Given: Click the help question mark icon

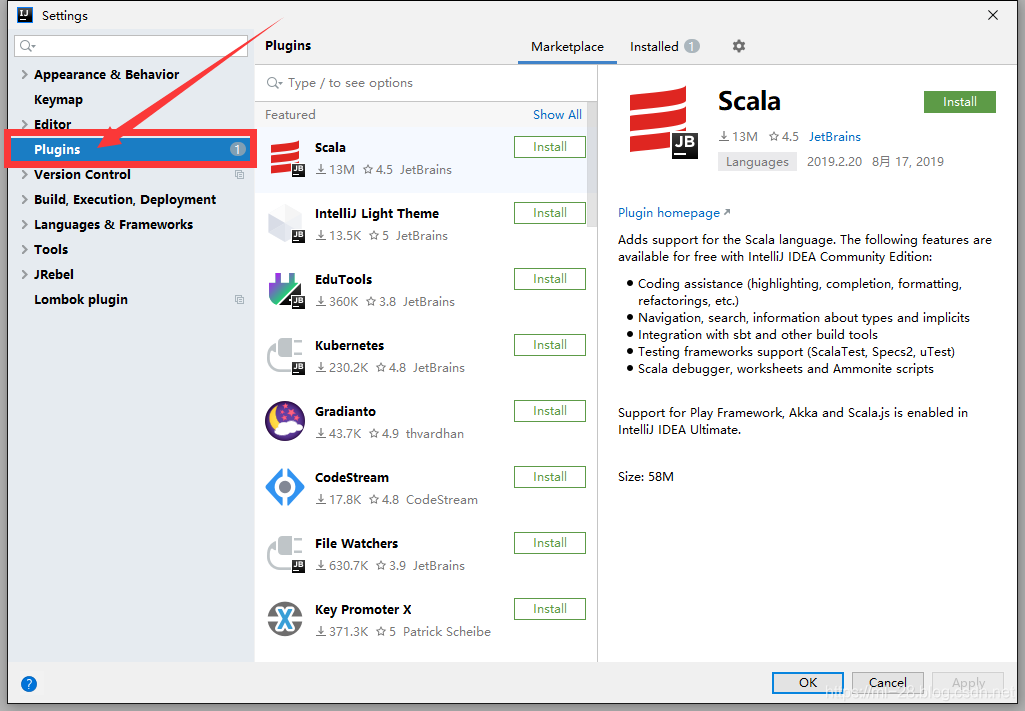Looking at the screenshot, I should tap(29, 684).
